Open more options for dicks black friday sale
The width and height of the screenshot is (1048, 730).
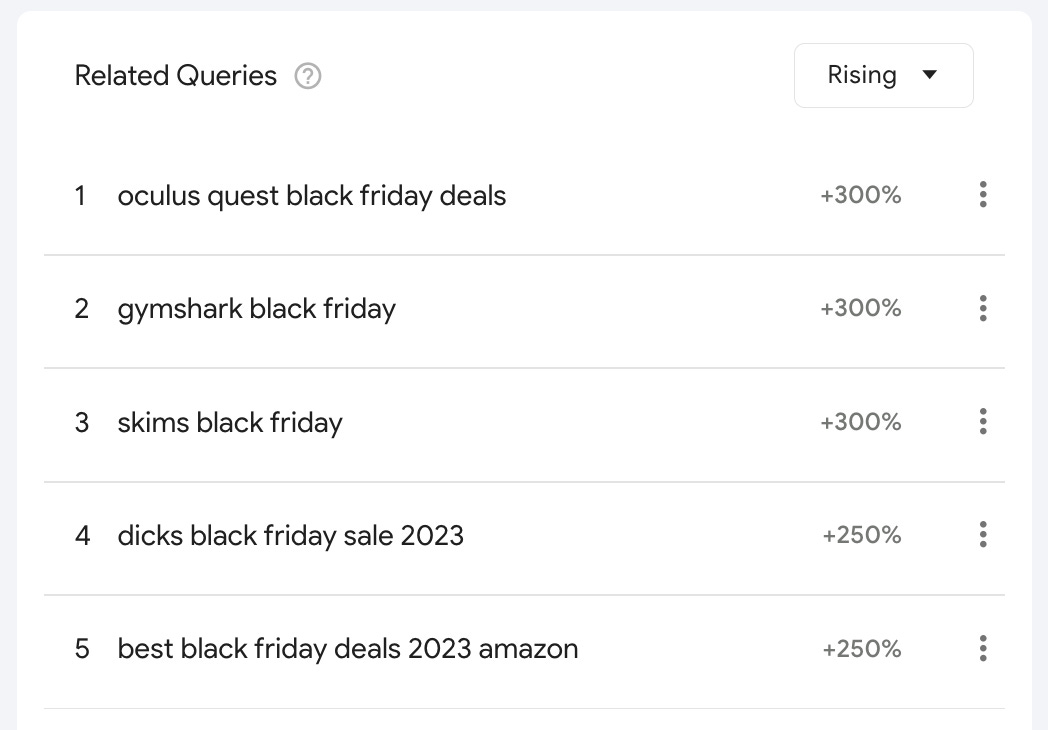[983, 535]
